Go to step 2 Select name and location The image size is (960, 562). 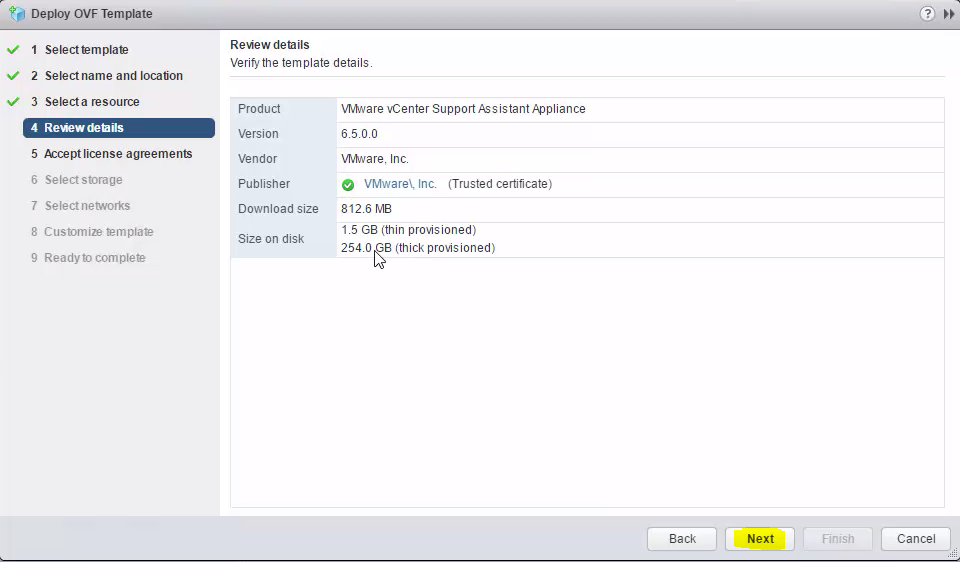[107, 76]
